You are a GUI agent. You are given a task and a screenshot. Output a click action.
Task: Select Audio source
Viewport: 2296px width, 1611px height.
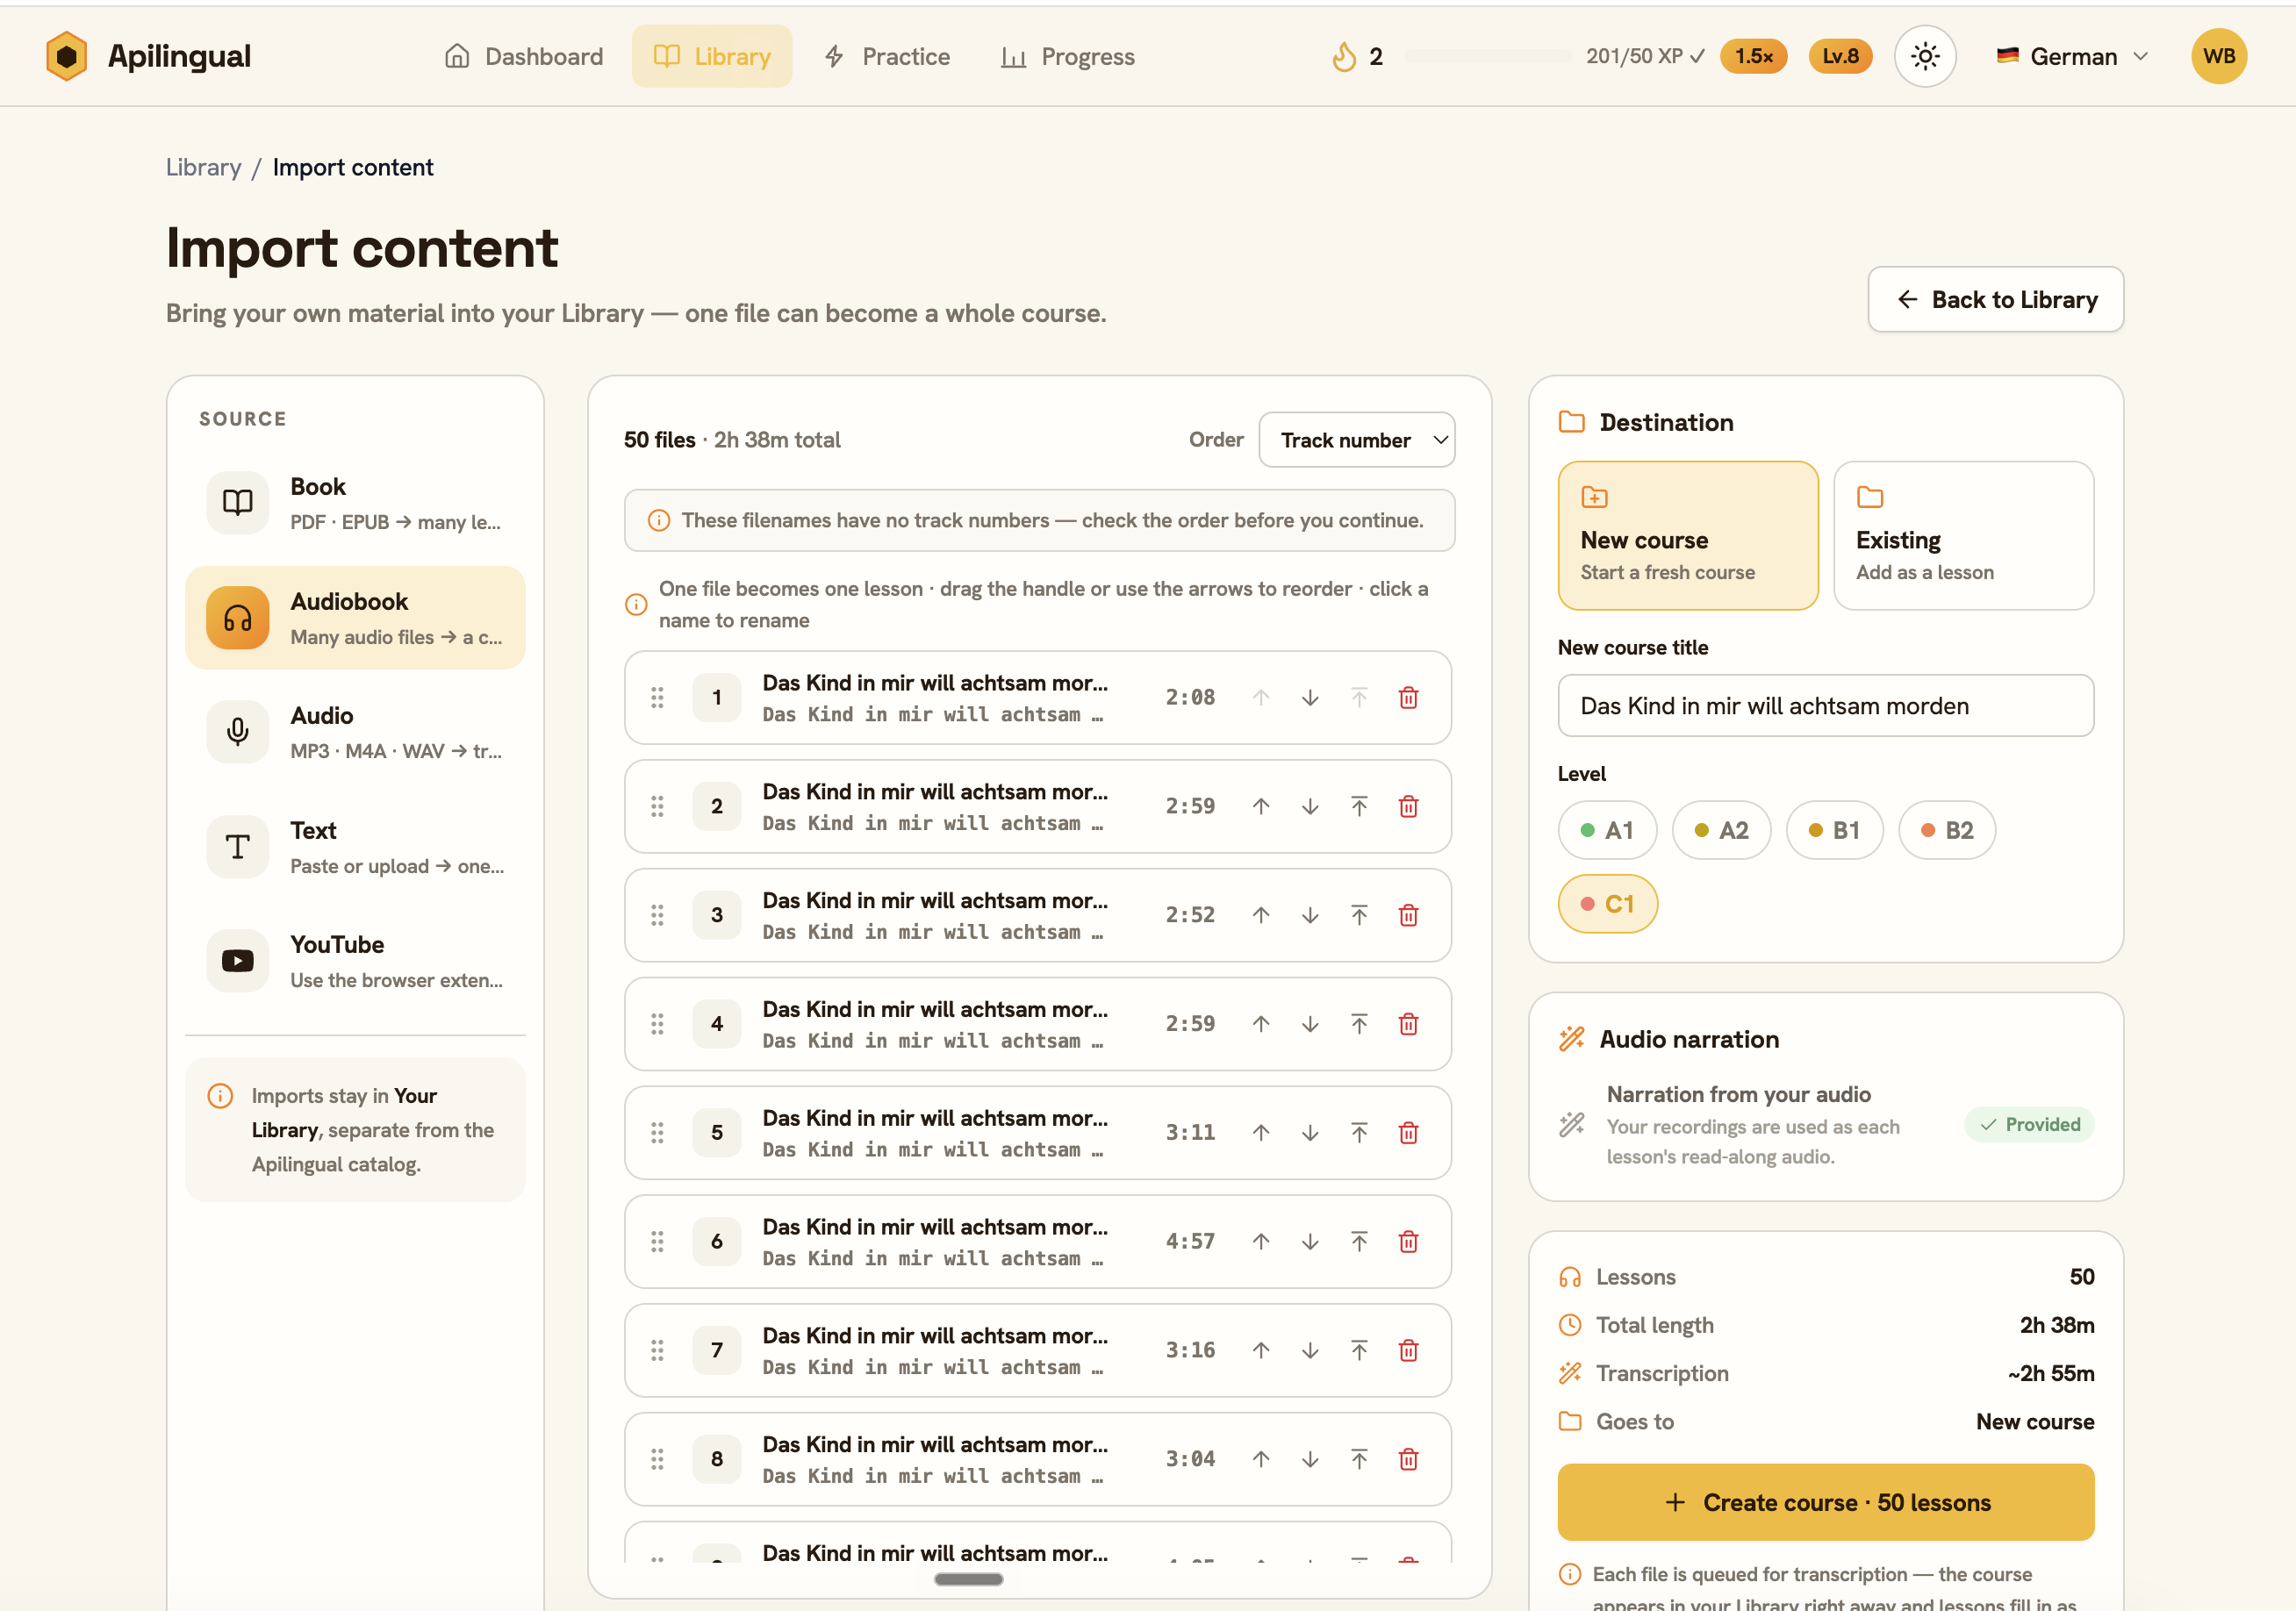coord(355,732)
